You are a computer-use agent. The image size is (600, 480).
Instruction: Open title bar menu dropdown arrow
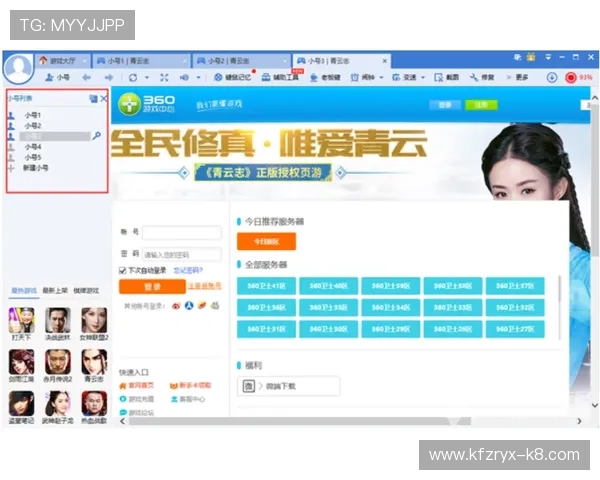coord(548,57)
